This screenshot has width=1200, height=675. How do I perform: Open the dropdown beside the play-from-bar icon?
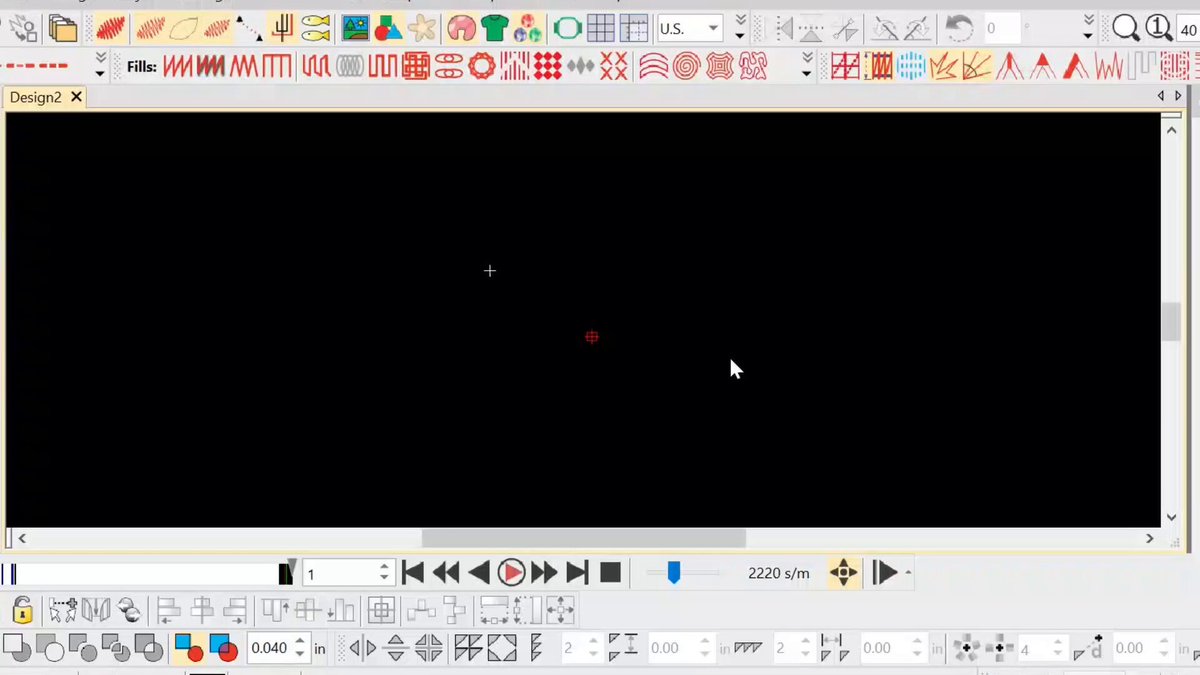click(908, 573)
